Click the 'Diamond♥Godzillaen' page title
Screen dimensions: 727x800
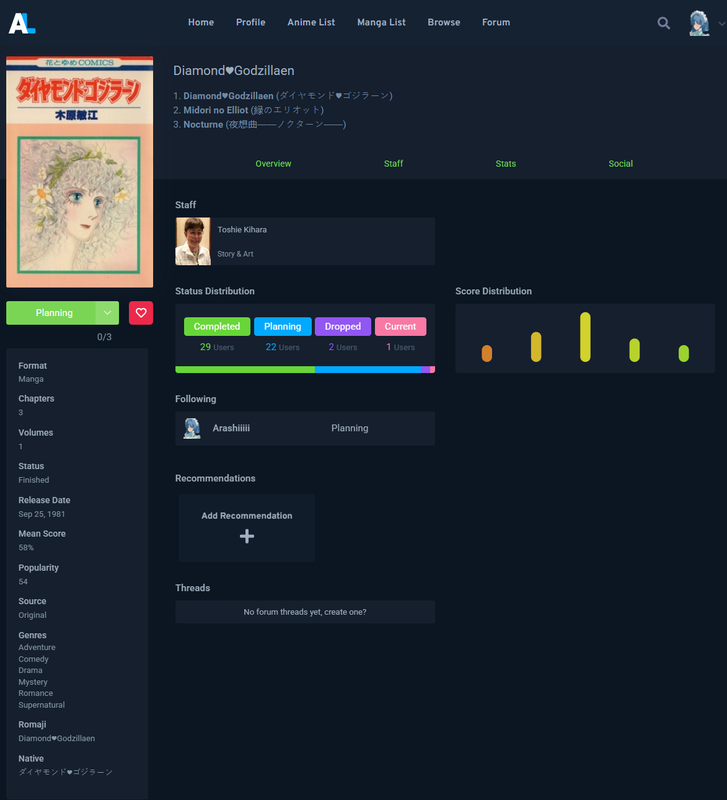[x=234, y=70]
